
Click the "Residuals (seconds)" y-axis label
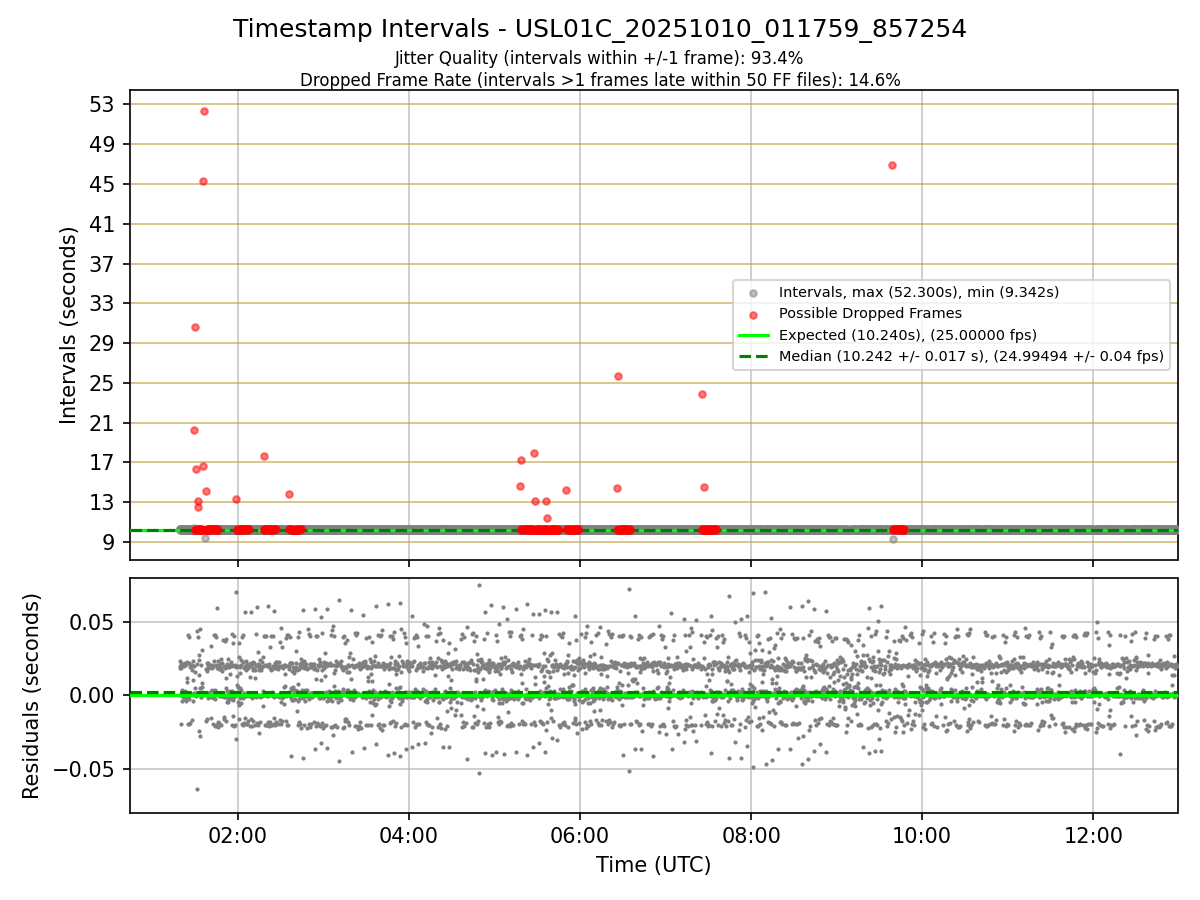coord(32,696)
